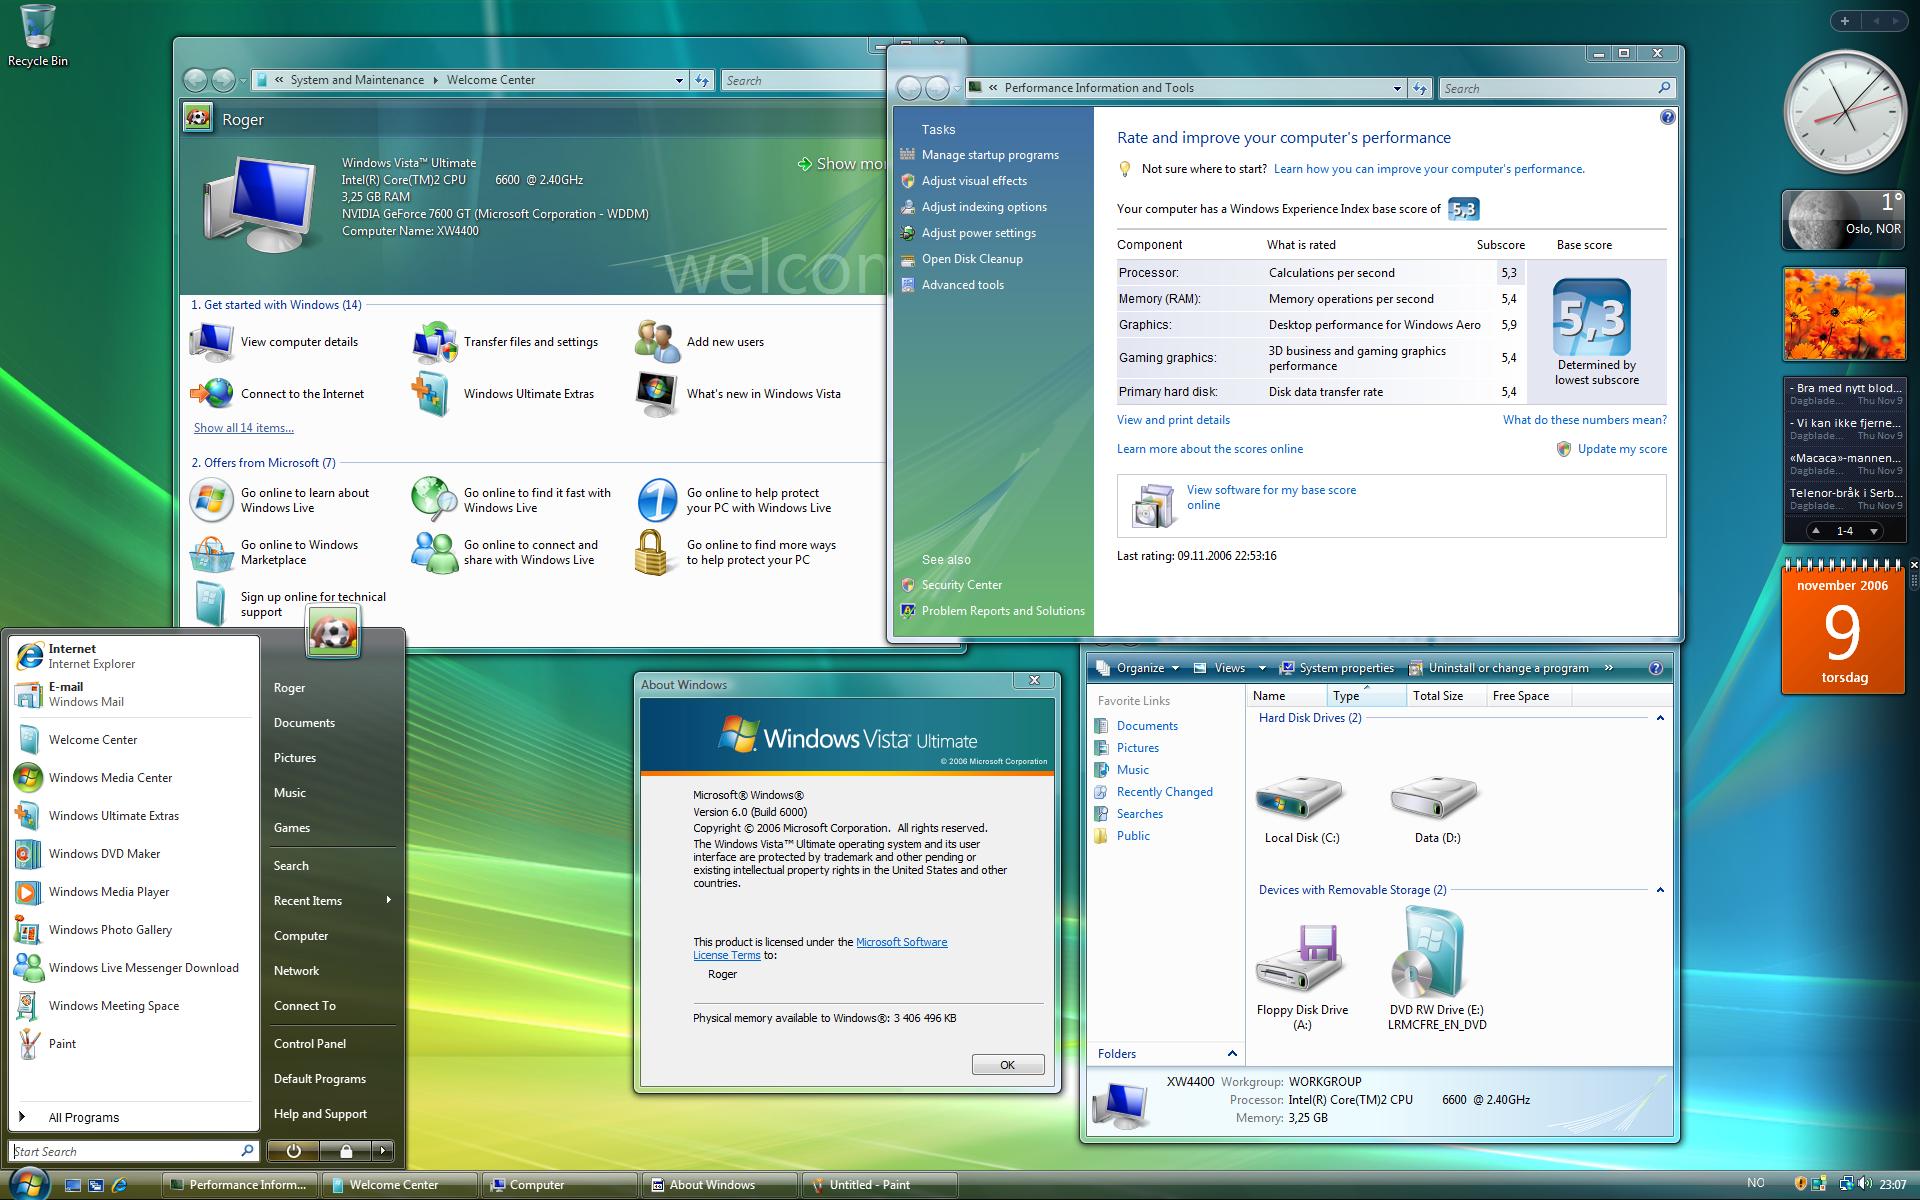Open View computer details in Welcome Center

tap(274, 342)
